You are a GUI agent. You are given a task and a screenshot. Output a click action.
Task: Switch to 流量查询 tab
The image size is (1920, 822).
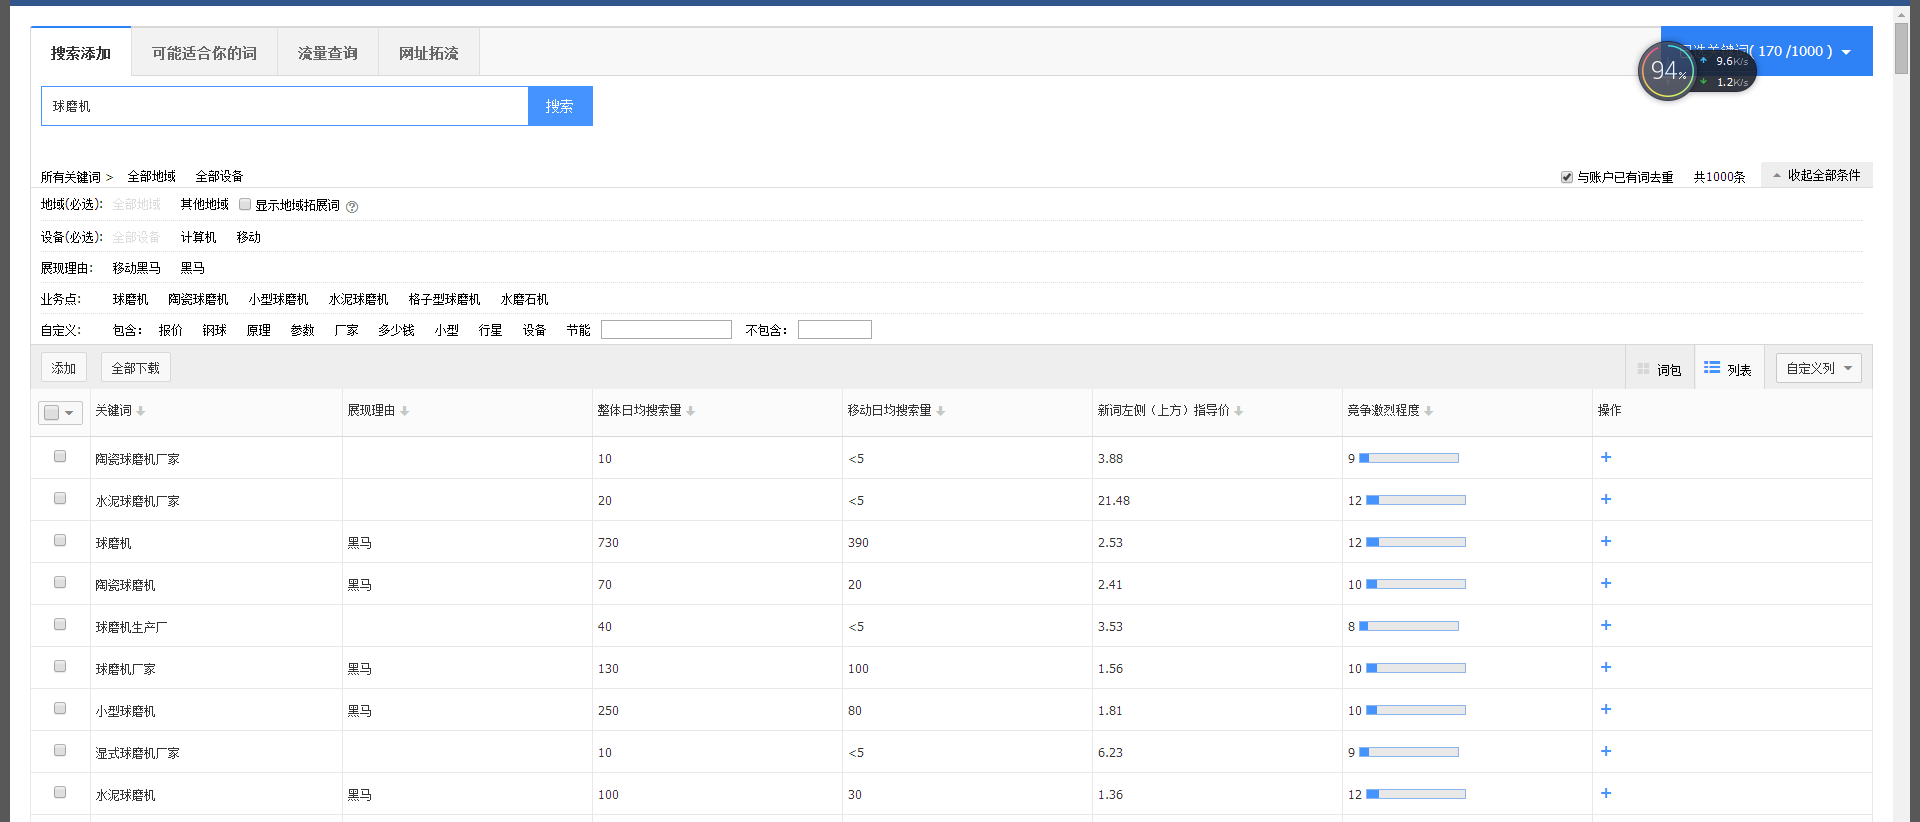[x=327, y=53]
